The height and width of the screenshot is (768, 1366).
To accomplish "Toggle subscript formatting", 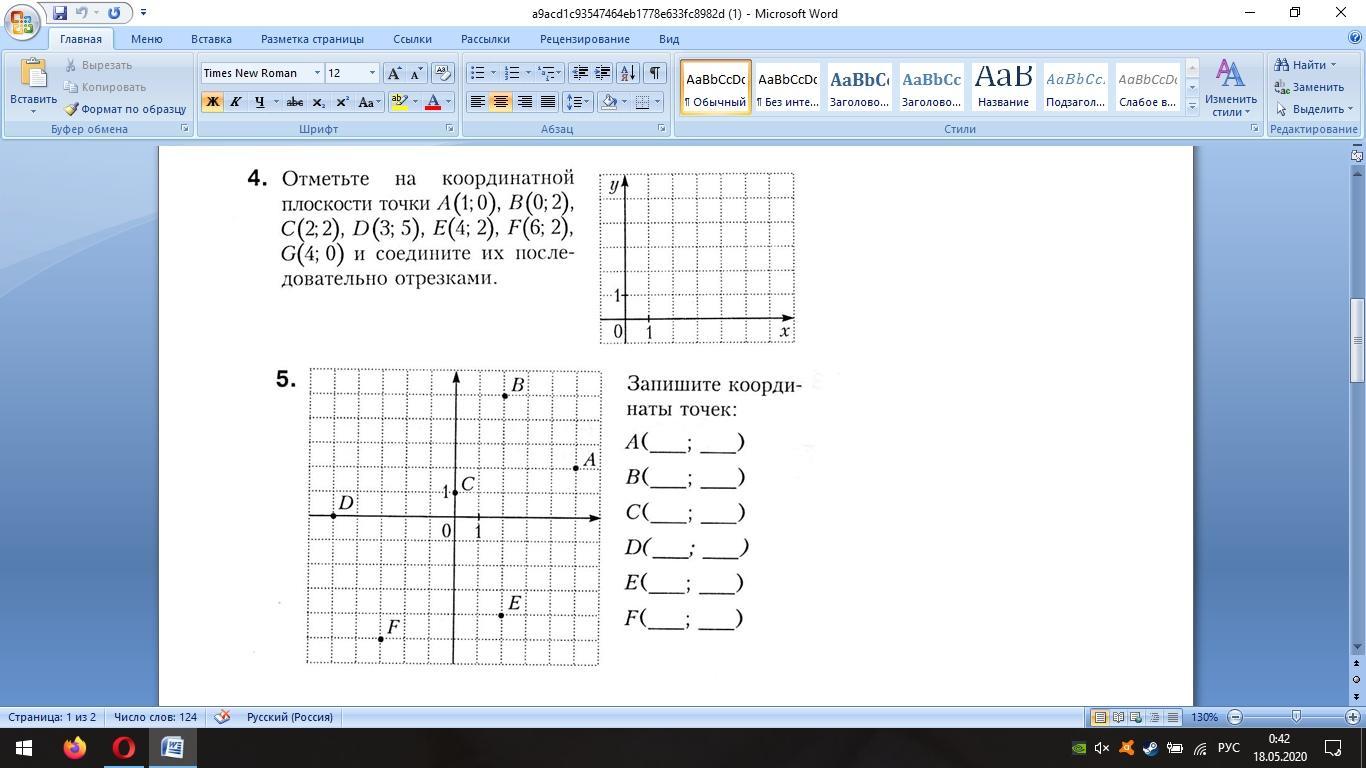I will click(x=318, y=102).
